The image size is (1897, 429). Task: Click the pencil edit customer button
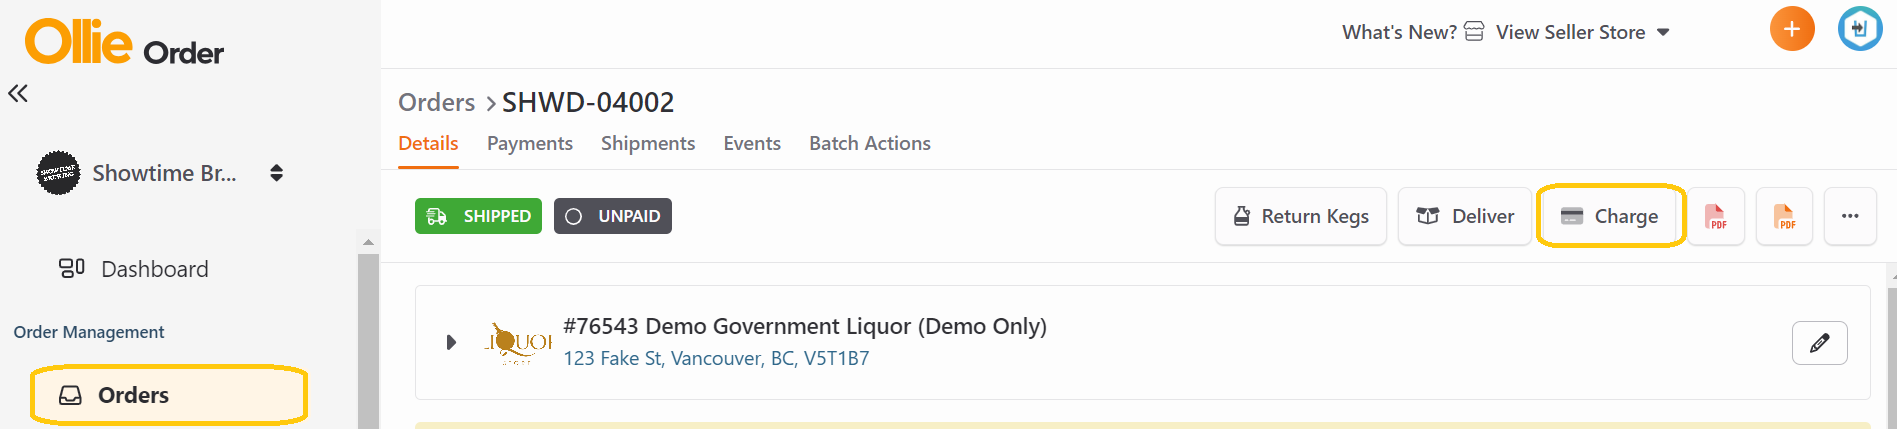pyautogui.click(x=1819, y=343)
